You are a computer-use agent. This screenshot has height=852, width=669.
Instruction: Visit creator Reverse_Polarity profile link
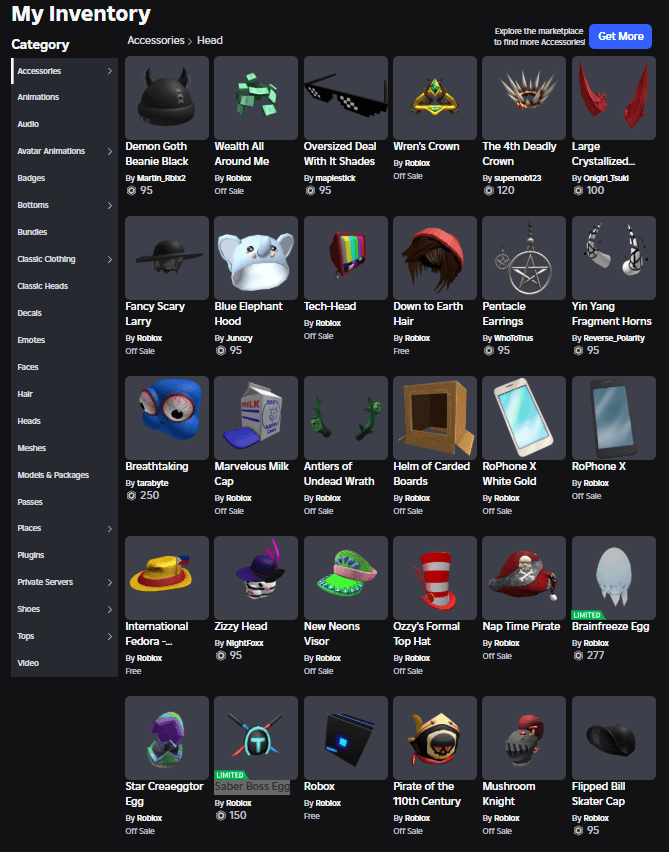[614, 339]
